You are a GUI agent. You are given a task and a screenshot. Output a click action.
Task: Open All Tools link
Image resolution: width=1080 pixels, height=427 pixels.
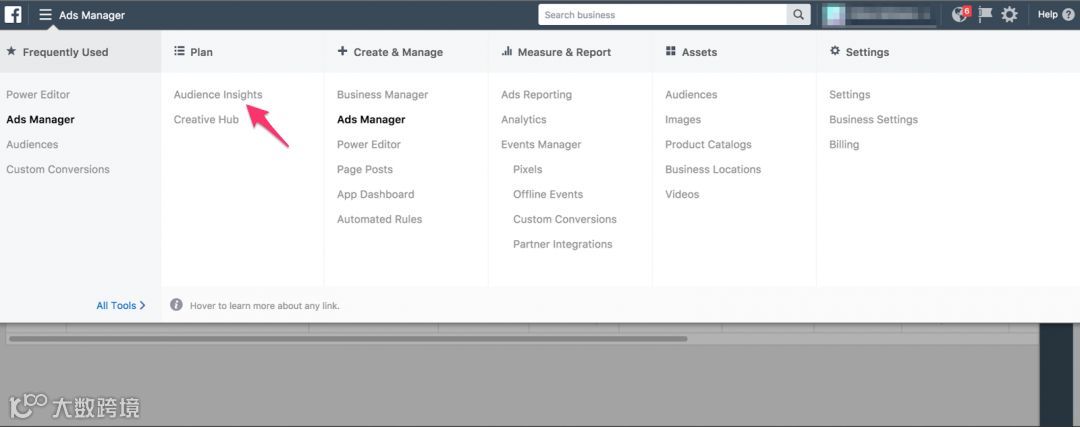click(x=121, y=305)
